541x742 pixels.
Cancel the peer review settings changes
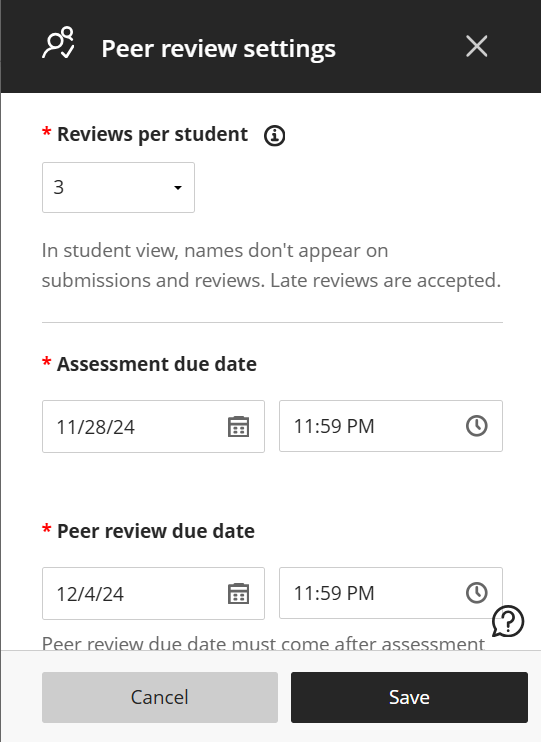(x=160, y=697)
